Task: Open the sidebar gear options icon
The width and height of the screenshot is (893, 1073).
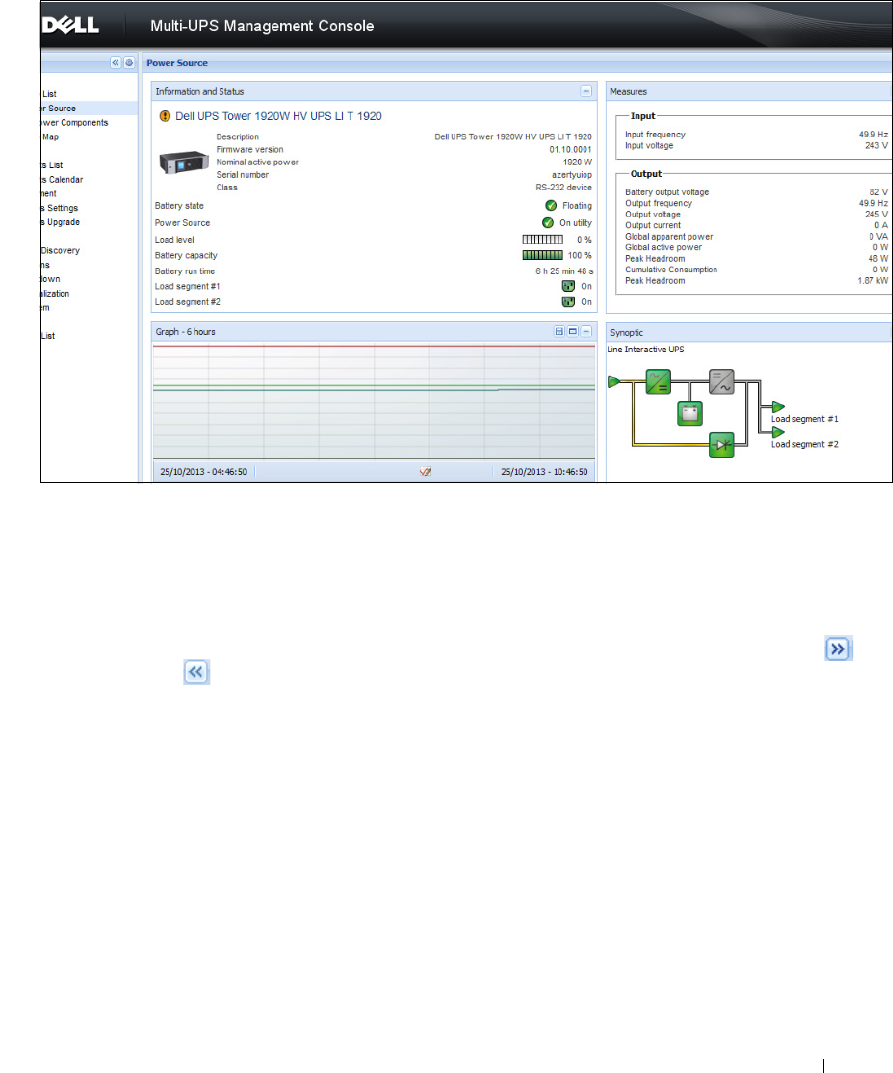Action: pyautogui.click(x=129, y=62)
